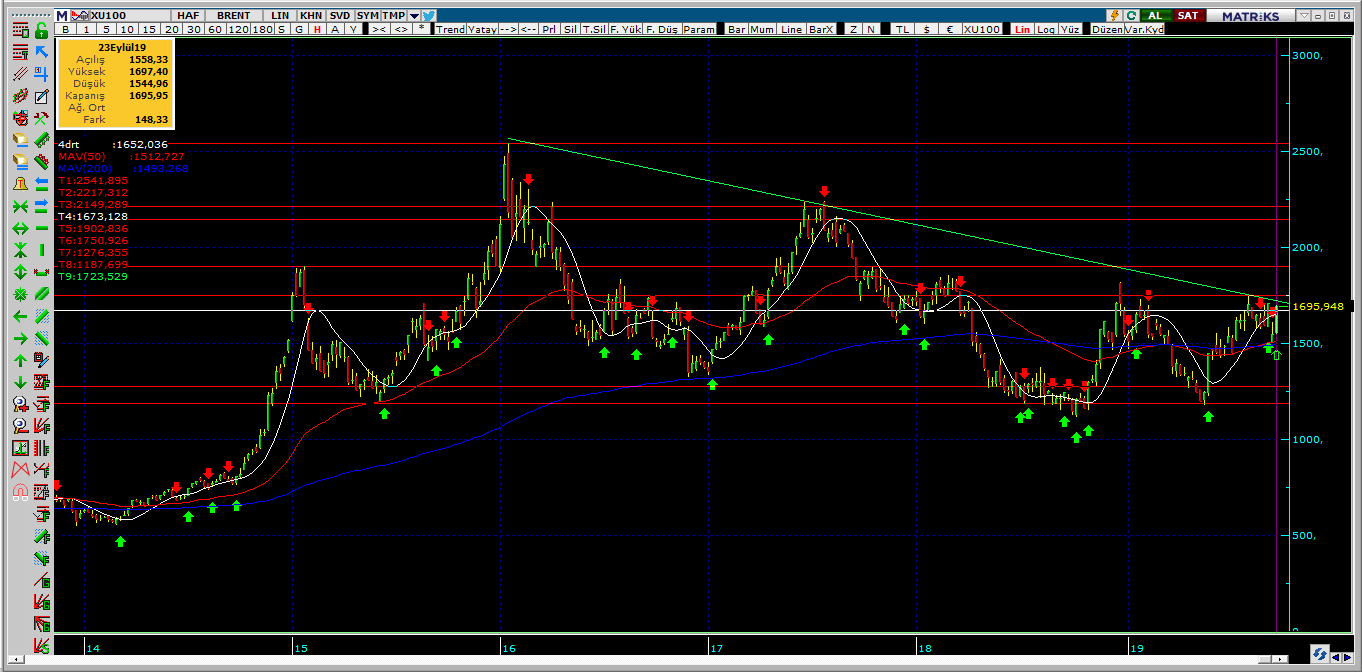
Task: Click the green descending trend line
Action: tap(898, 220)
